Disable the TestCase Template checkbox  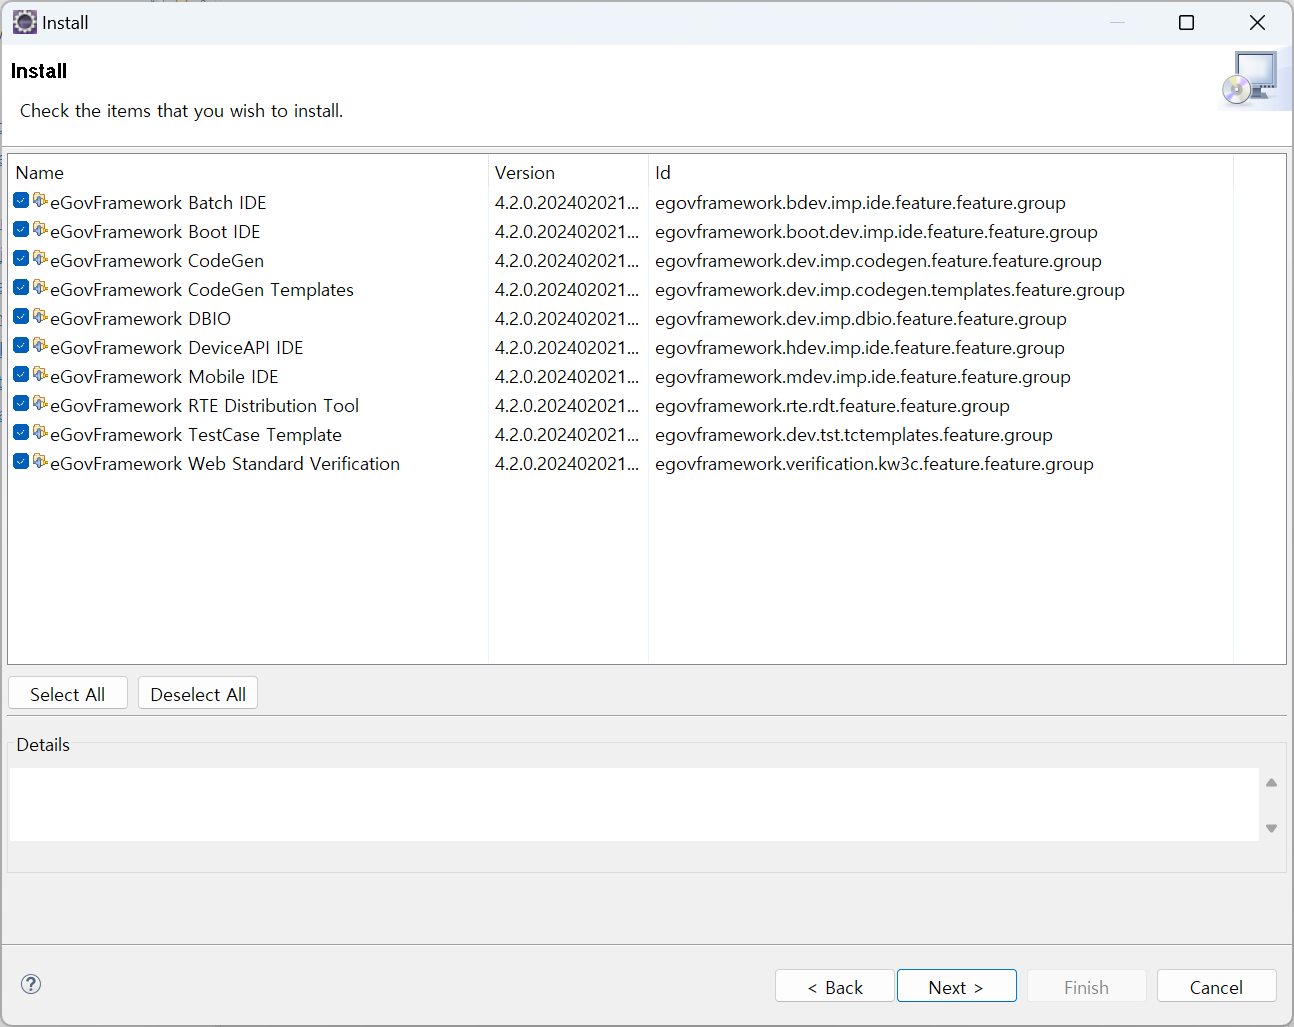coord(21,433)
